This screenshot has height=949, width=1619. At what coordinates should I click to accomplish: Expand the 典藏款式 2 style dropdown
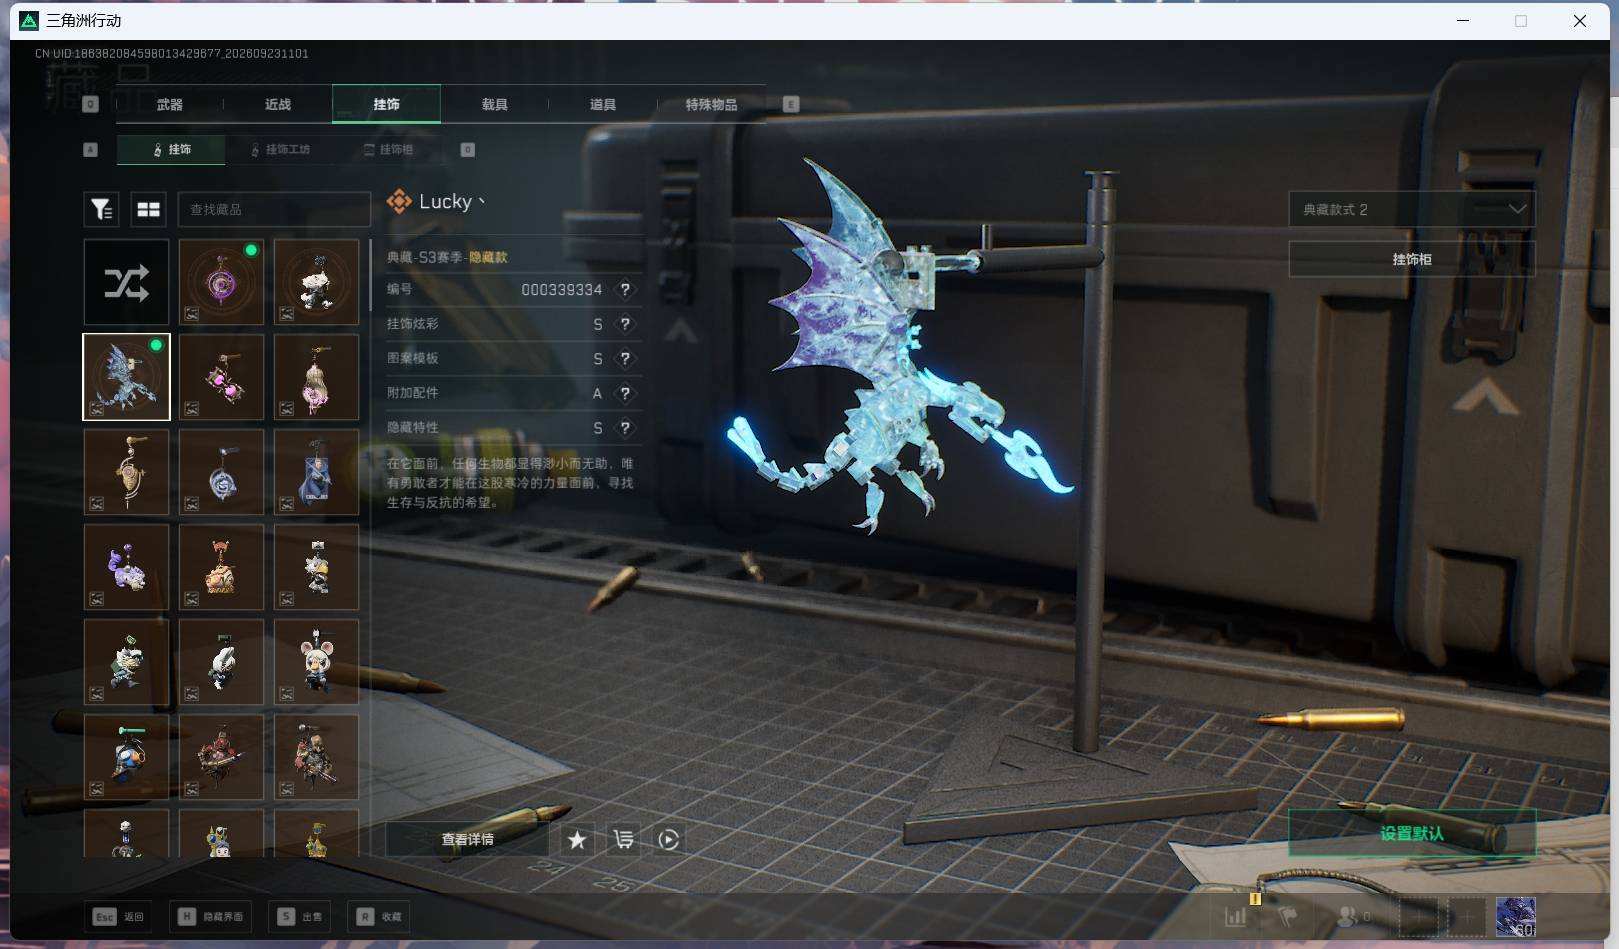[x=1411, y=209]
